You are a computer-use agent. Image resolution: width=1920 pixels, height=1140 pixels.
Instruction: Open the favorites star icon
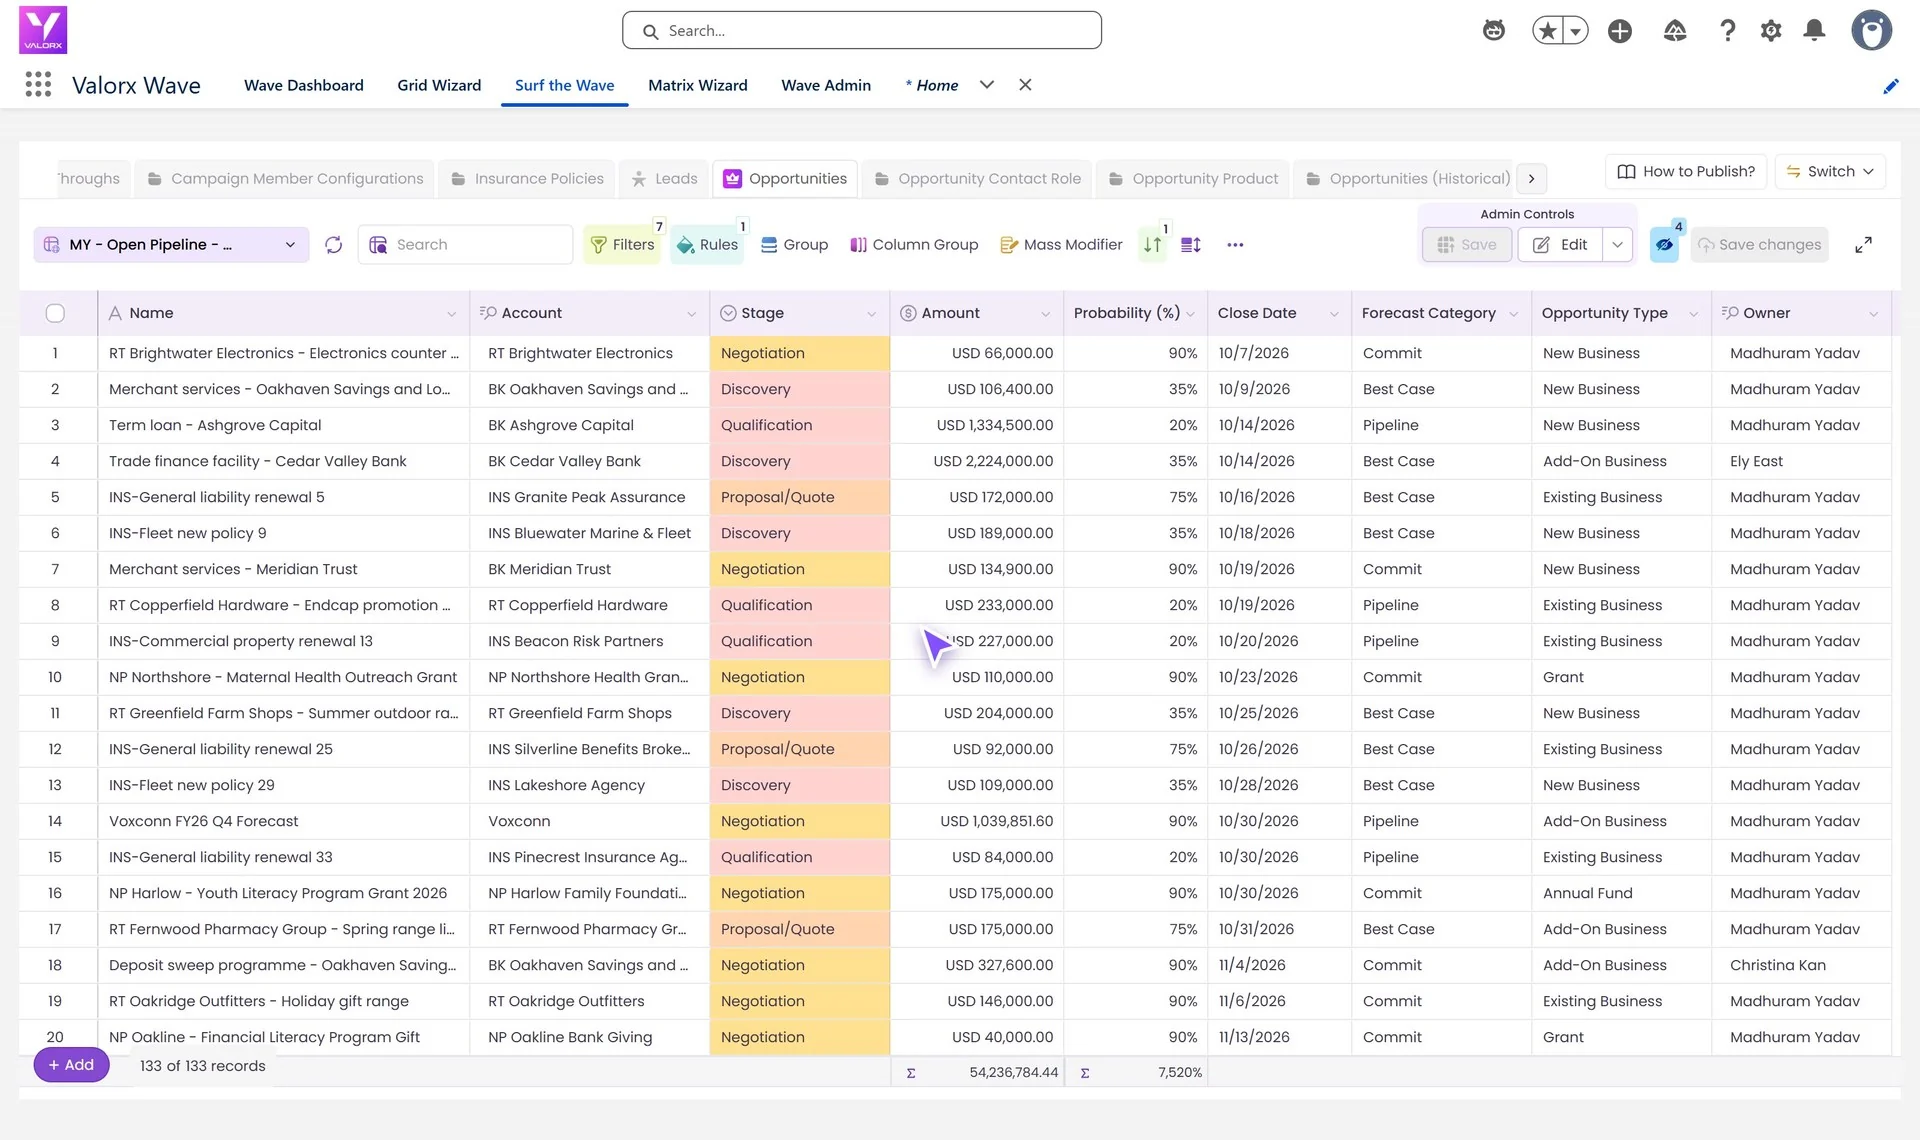1548,31
